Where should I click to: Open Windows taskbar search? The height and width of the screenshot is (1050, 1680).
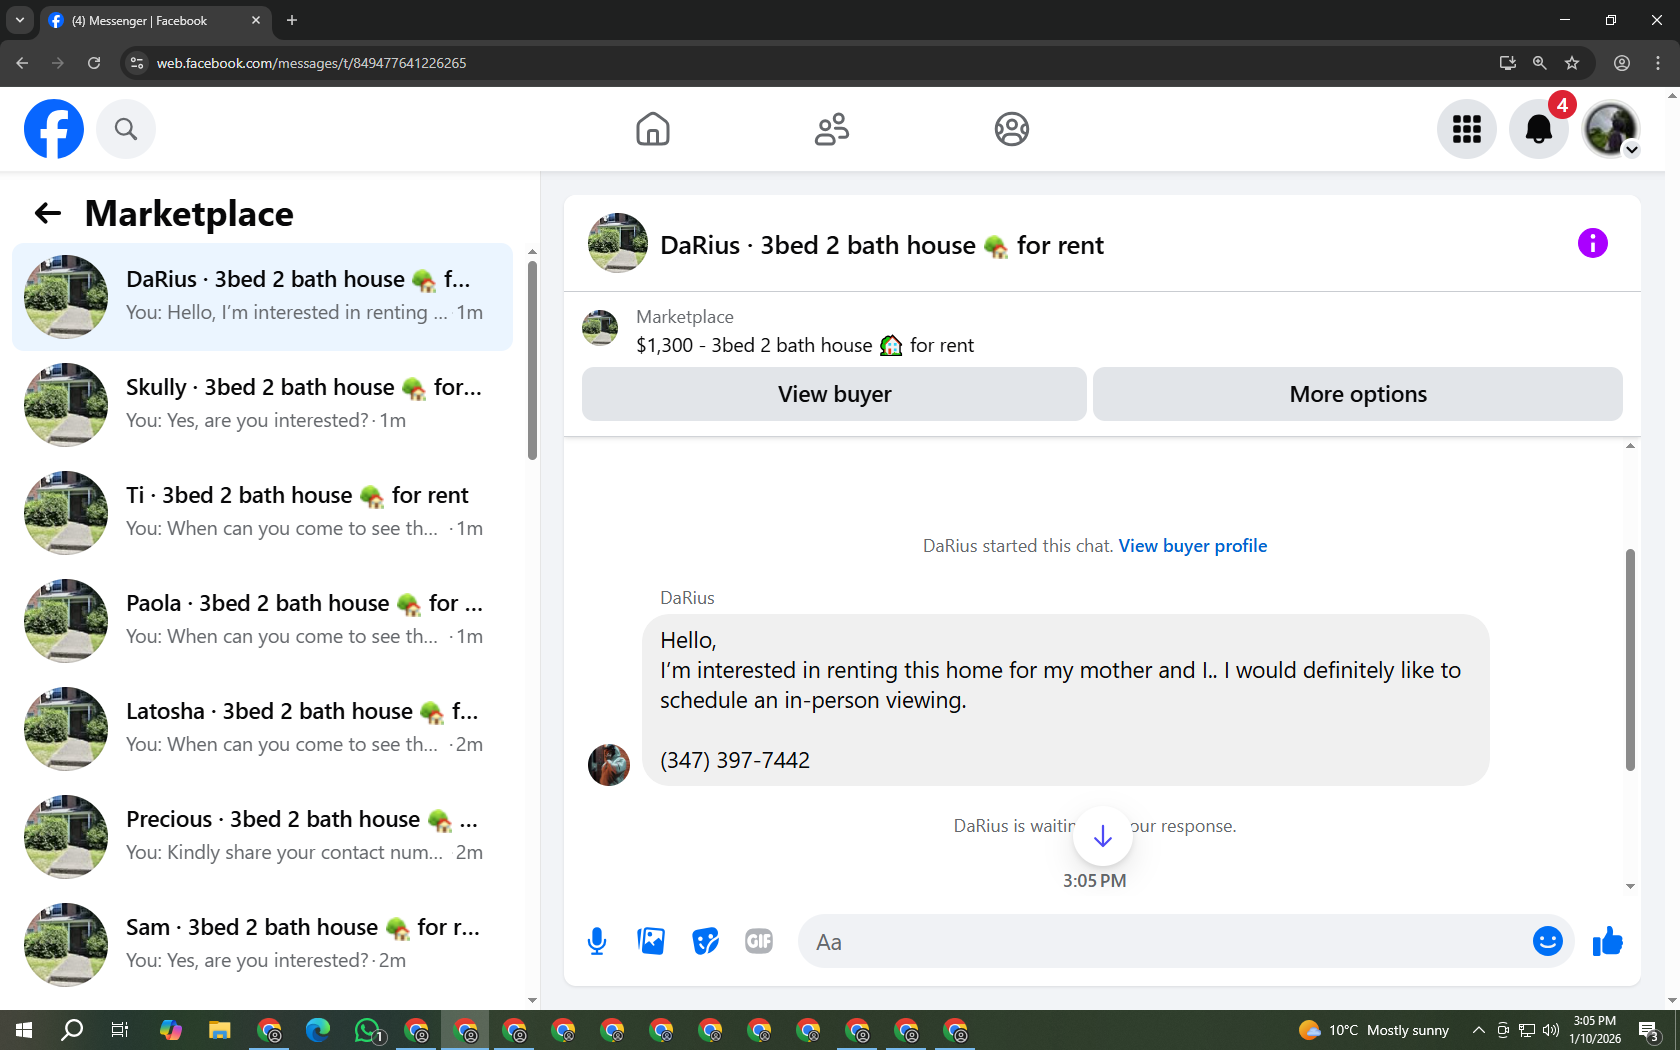(x=72, y=1030)
